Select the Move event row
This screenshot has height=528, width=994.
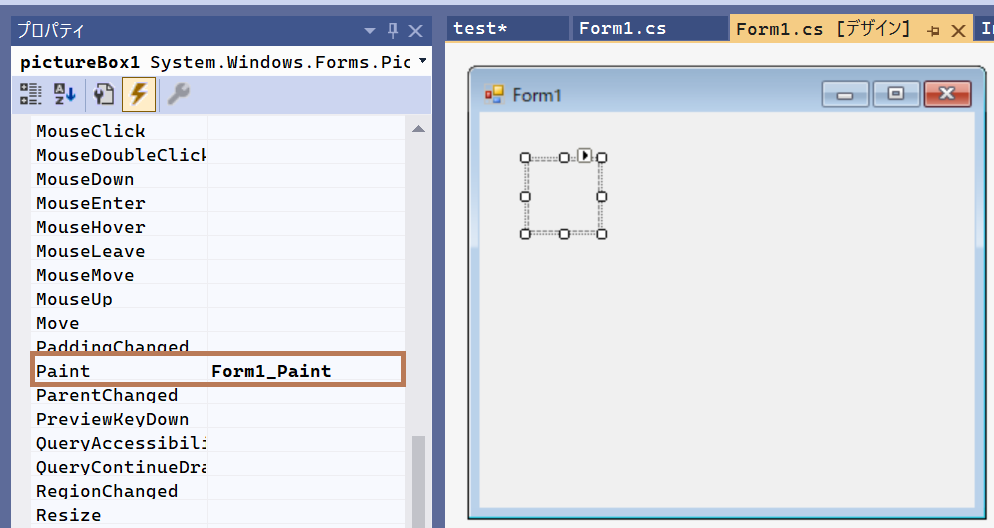point(217,323)
